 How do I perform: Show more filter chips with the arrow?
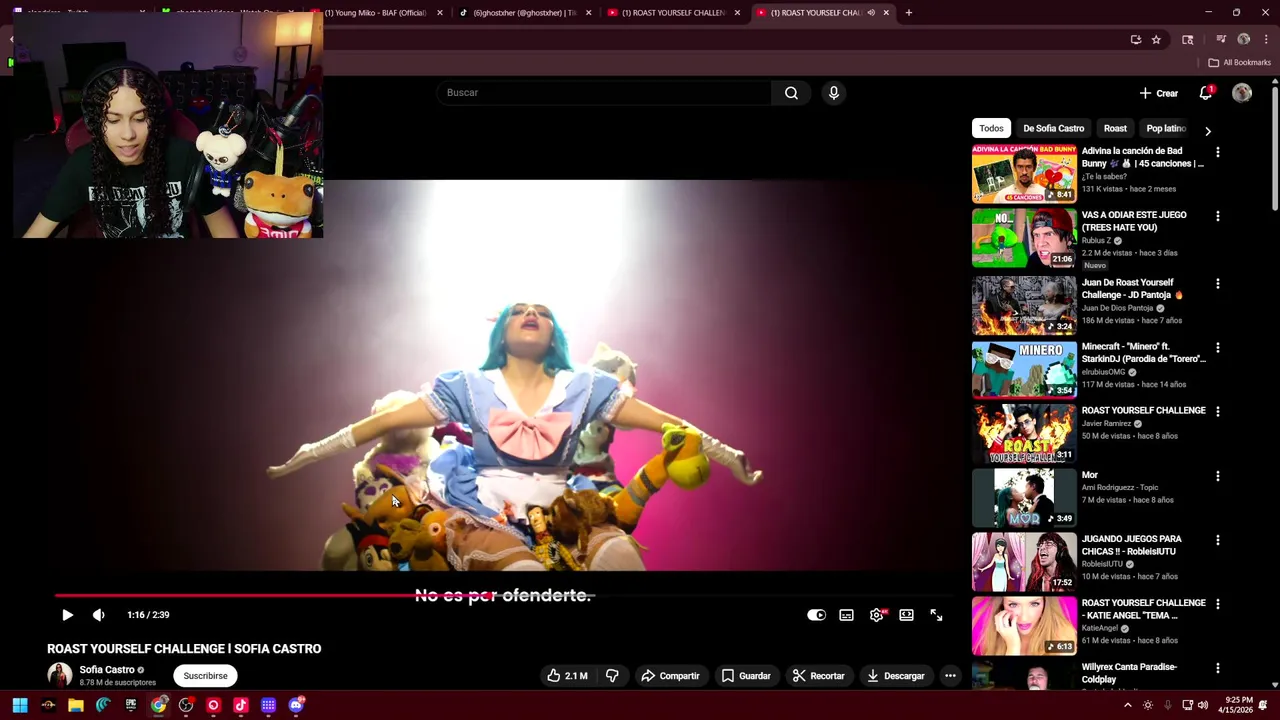coord(1207,131)
